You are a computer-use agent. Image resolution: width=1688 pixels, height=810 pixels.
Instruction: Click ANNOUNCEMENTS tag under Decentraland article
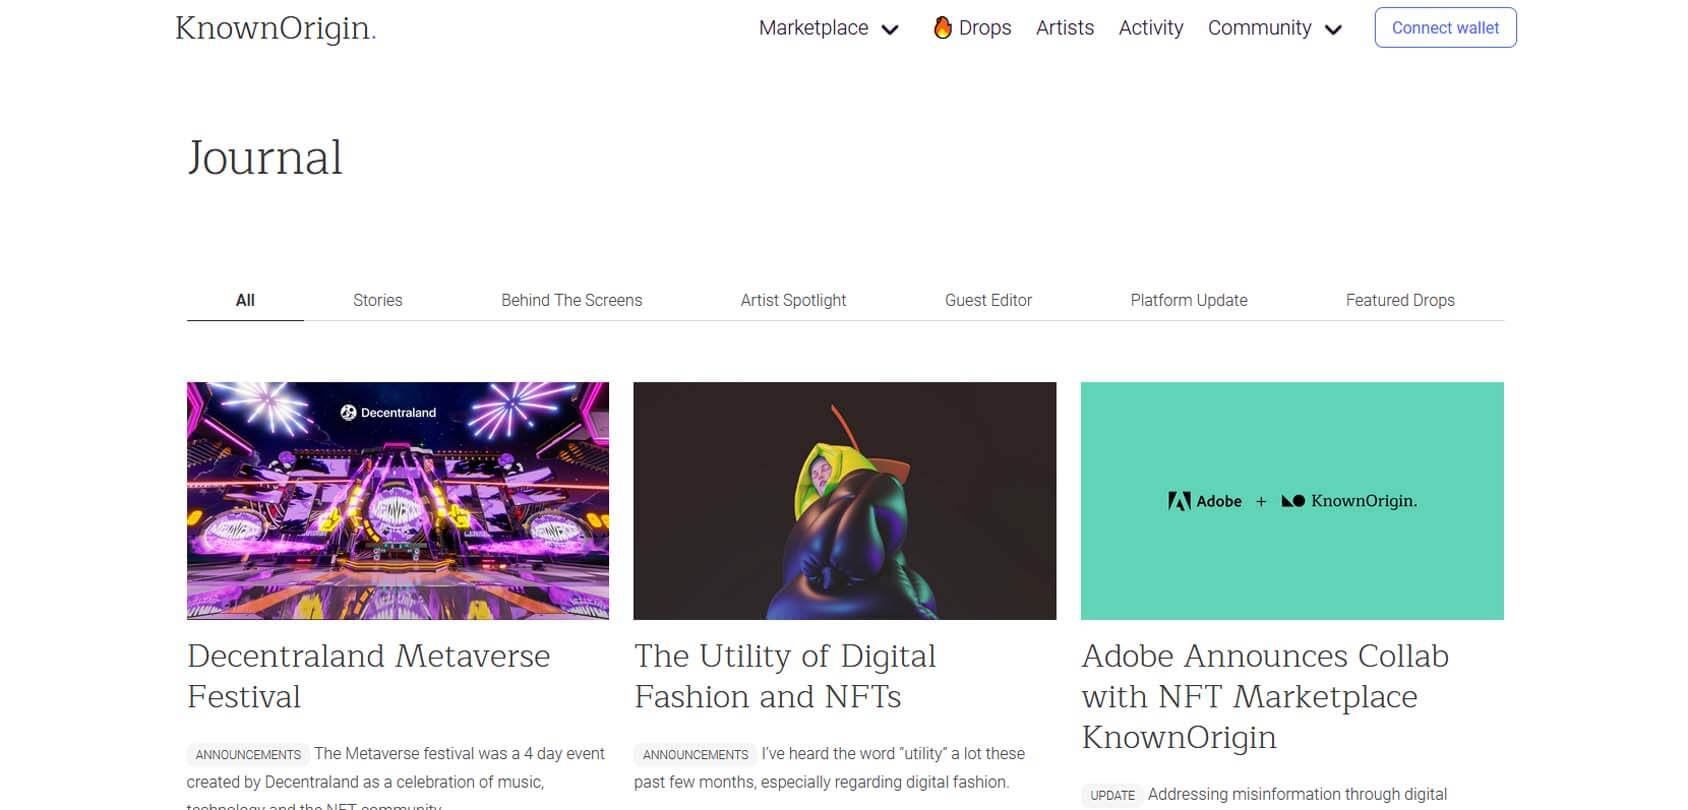tap(248, 754)
